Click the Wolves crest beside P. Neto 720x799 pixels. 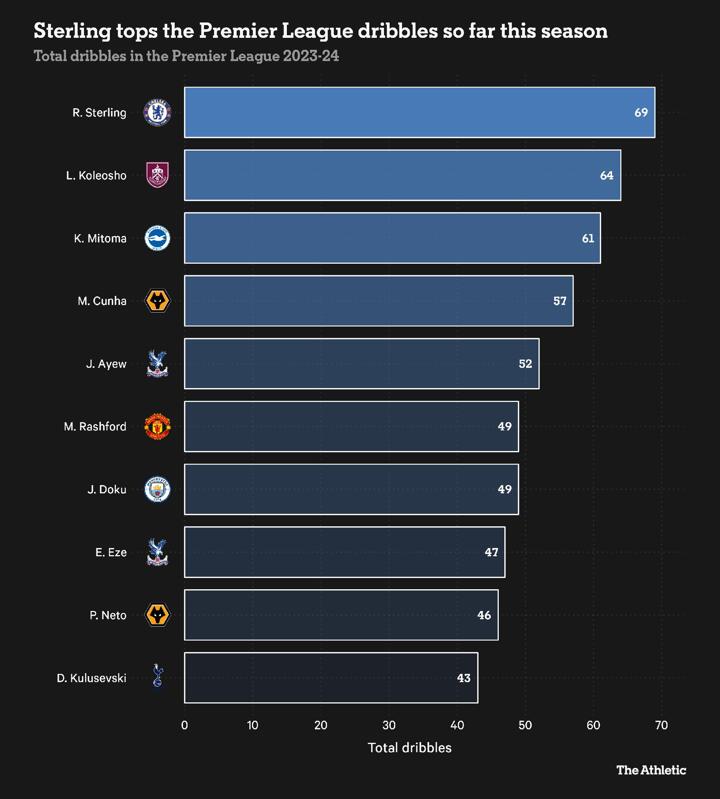tap(158, 615)
